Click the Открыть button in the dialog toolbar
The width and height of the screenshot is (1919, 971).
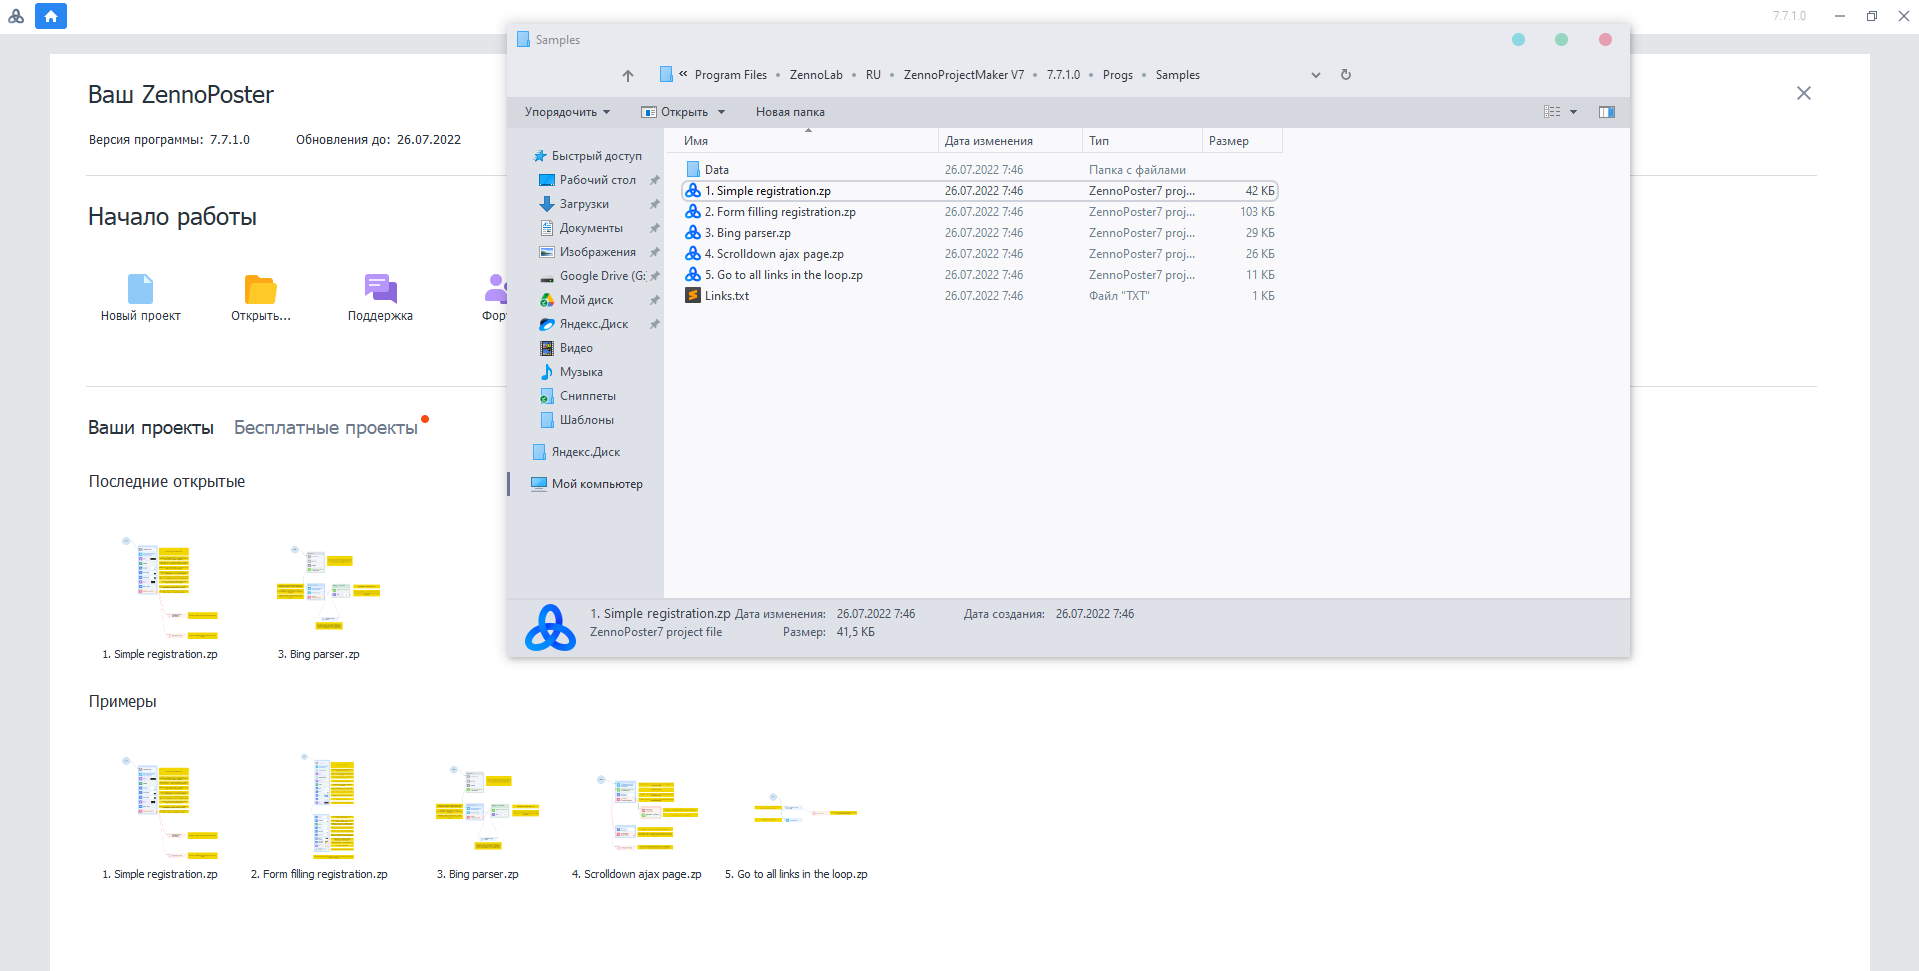tap(675, 112)
